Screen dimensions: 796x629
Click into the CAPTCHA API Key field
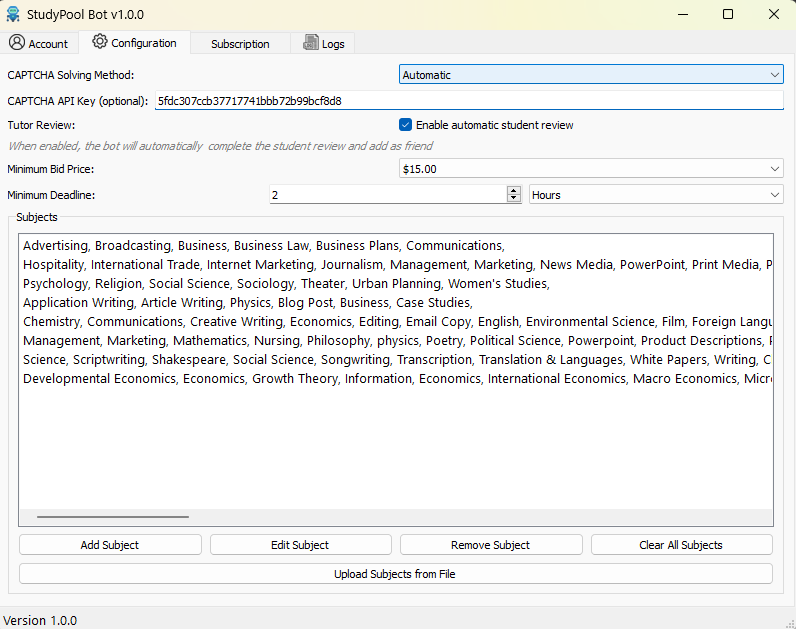point(469,101)
